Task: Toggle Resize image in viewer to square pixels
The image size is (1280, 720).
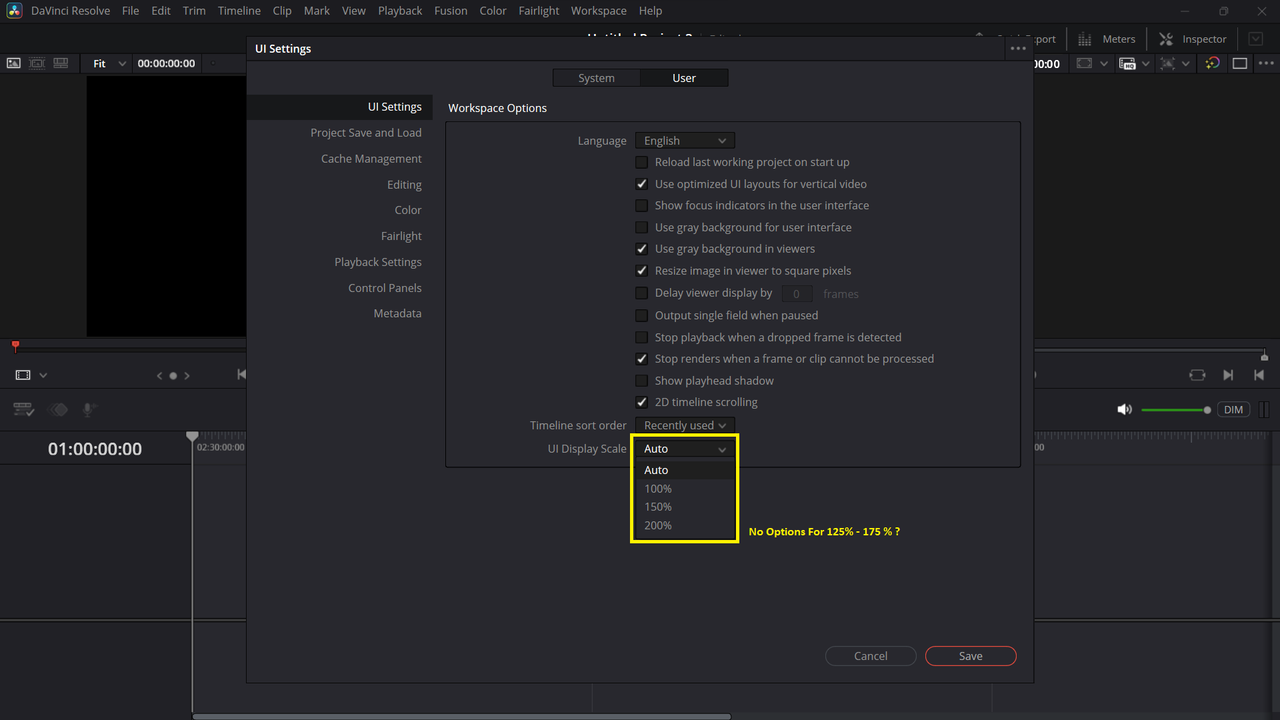Action: (642, 271)
